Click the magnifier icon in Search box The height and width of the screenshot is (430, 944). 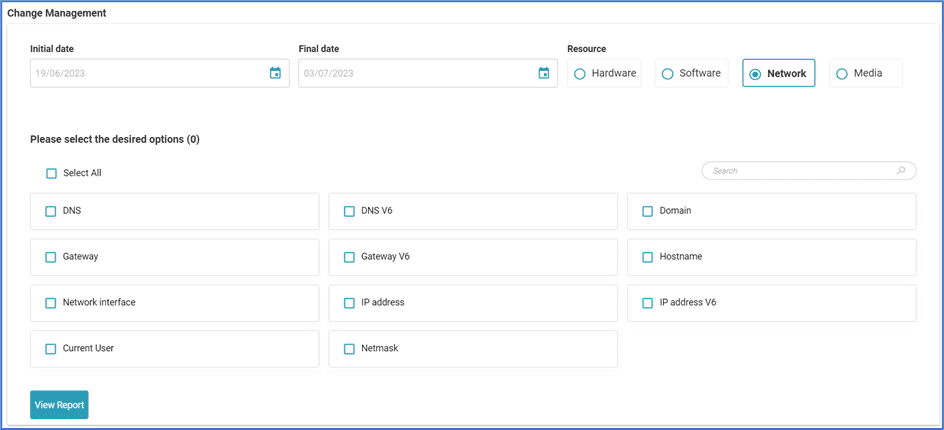[901, 171]
